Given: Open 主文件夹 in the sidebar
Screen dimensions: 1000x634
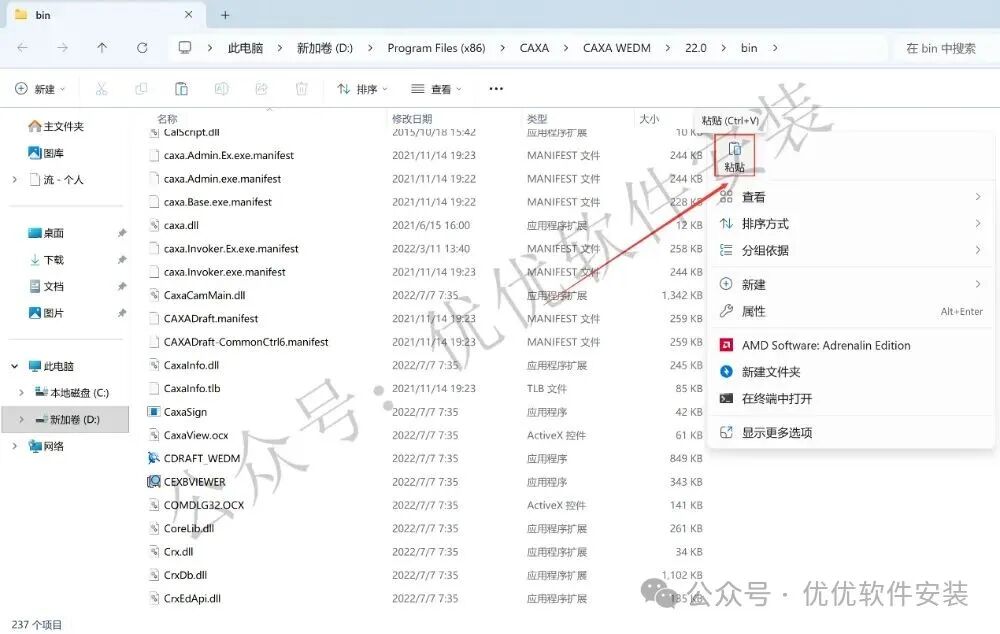Looking at the screenshot, I should pyautogui.click(x=56, y=126).
